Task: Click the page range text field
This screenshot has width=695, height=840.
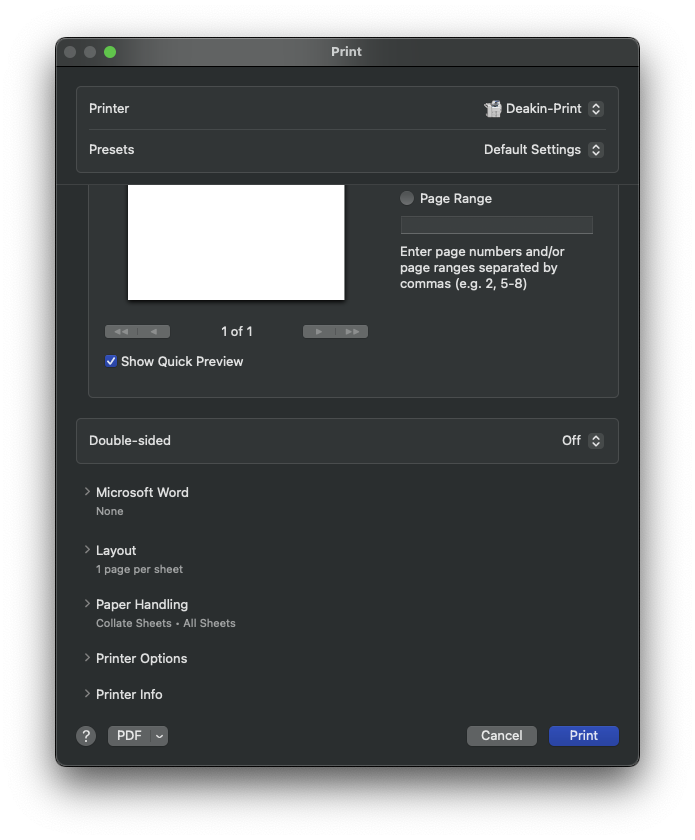Action: (x=496, y=225)
